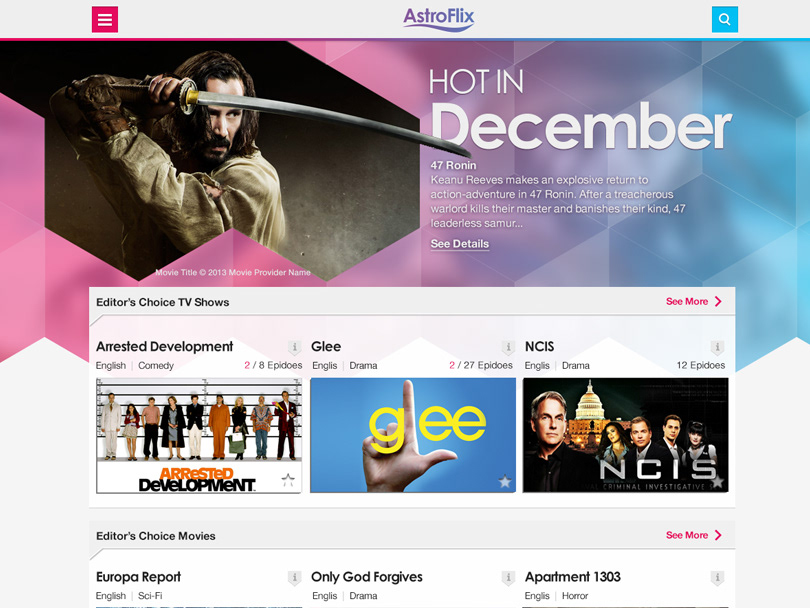Image resolution: width=810 pixels, height=608 pixels.
Task: Open info icon for Arrested Development
Action: pos(294,347)
